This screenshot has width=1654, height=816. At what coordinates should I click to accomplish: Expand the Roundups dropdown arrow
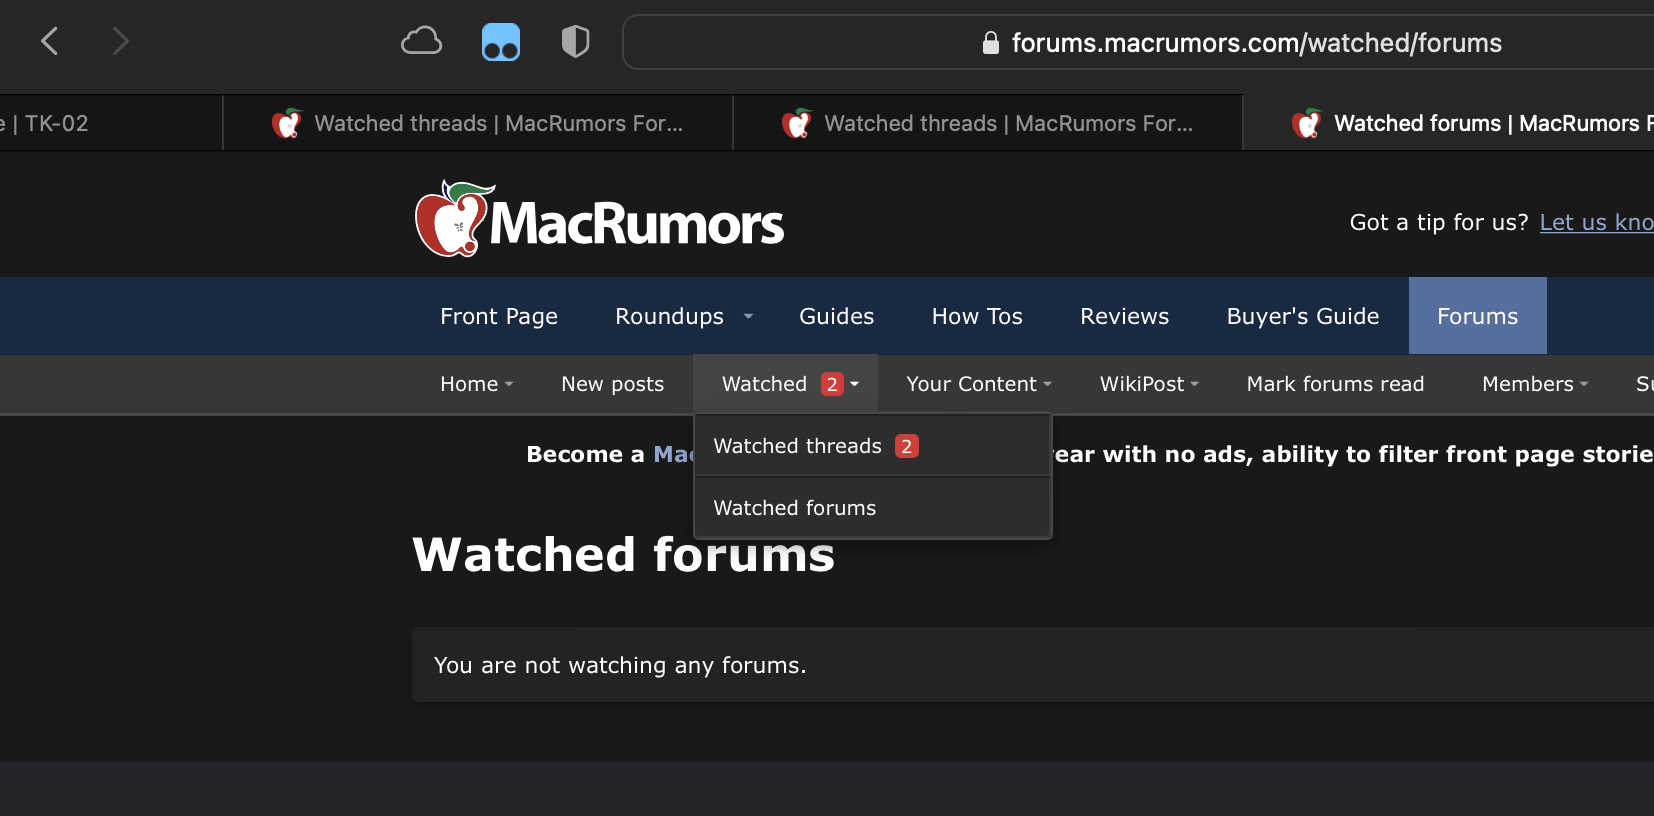click(x=748, y=316)
